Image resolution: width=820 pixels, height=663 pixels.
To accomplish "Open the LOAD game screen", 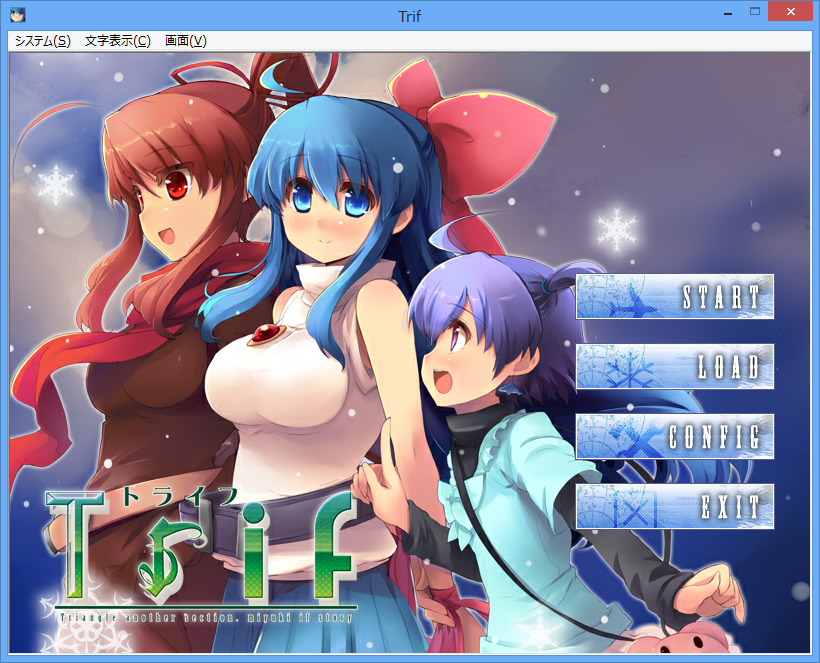I will point(675,367).
